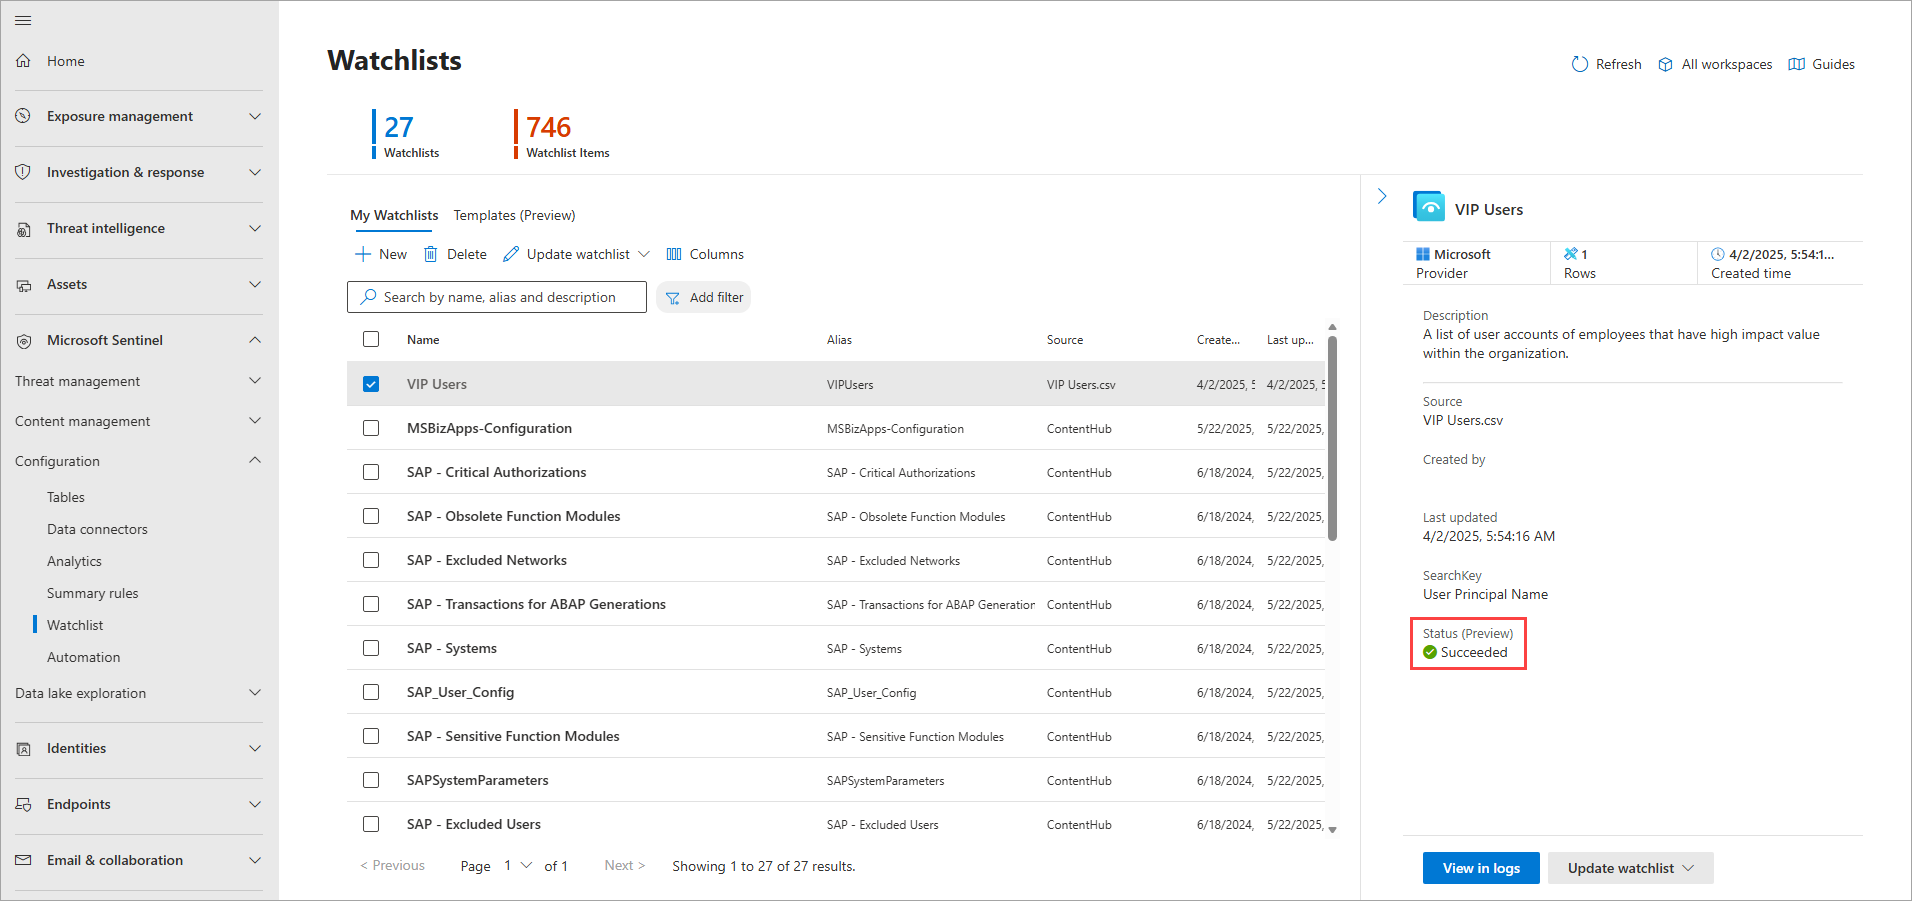
Task: Click the Rows count icon in details
Action: [1571, 254]
